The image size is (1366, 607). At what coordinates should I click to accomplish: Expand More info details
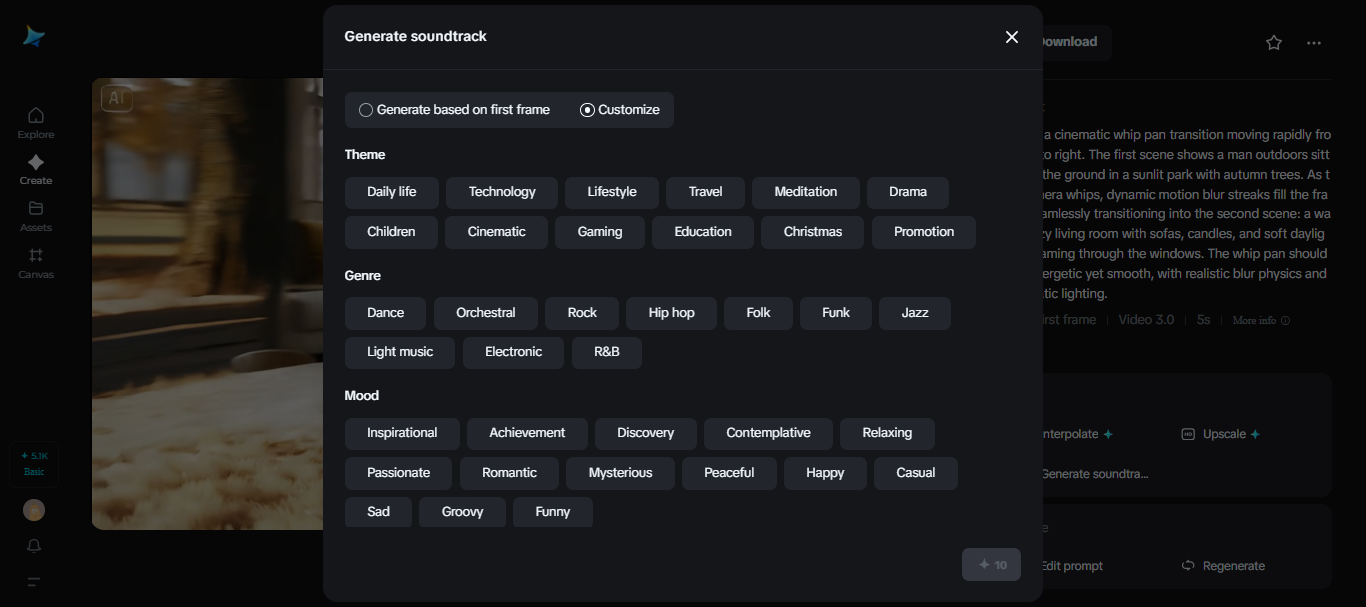1260,320
